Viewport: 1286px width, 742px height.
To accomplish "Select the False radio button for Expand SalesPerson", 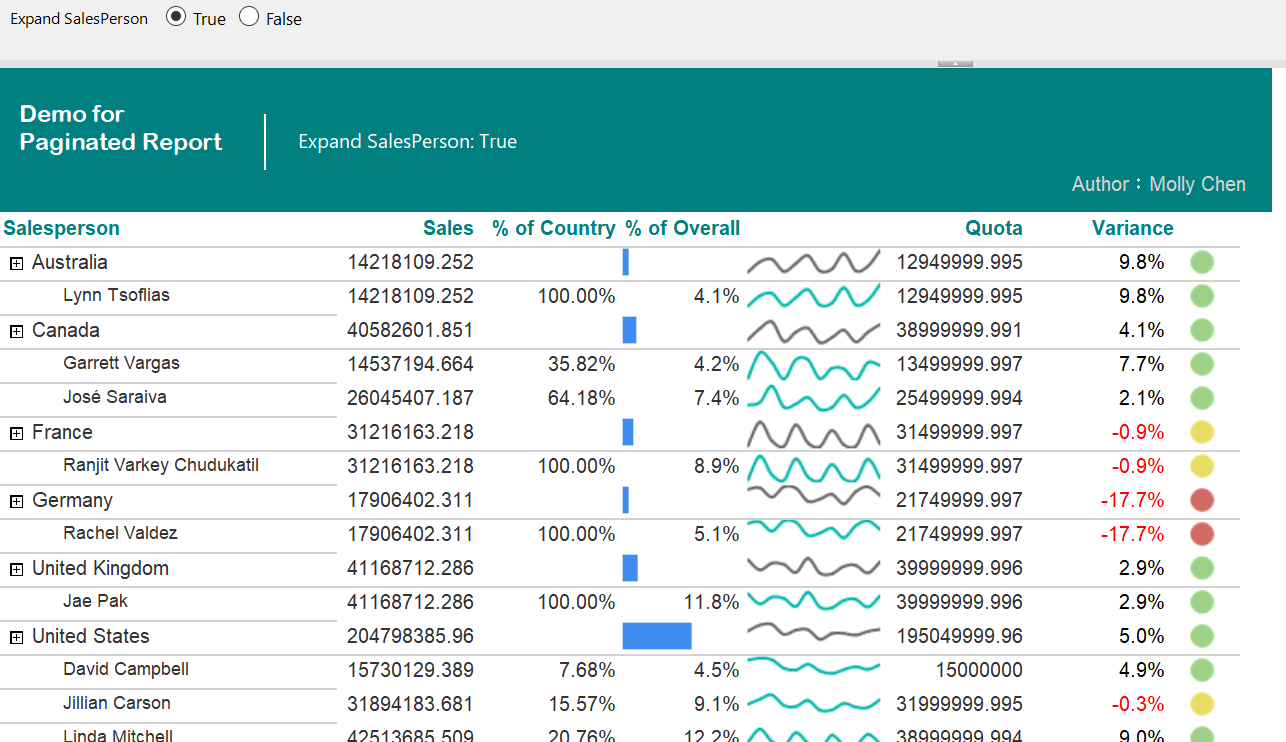I will pos(247,17).
